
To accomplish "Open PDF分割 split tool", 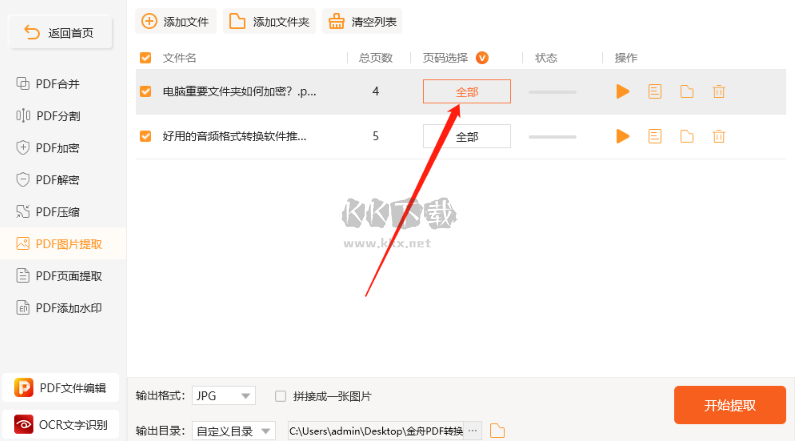I will (48, 116).
